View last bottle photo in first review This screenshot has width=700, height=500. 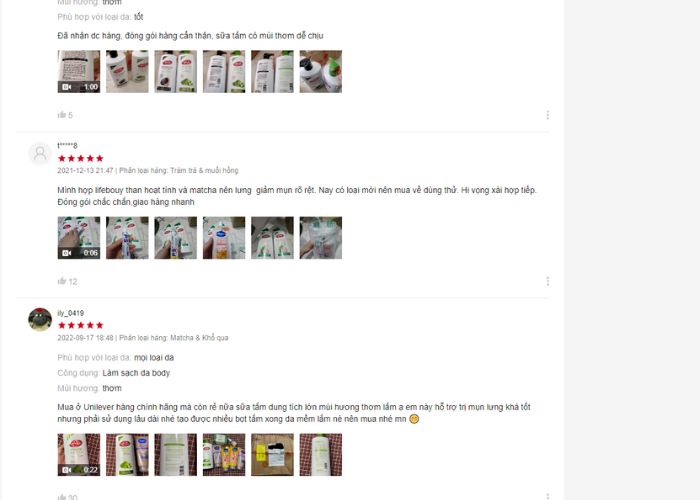(321, 71)
